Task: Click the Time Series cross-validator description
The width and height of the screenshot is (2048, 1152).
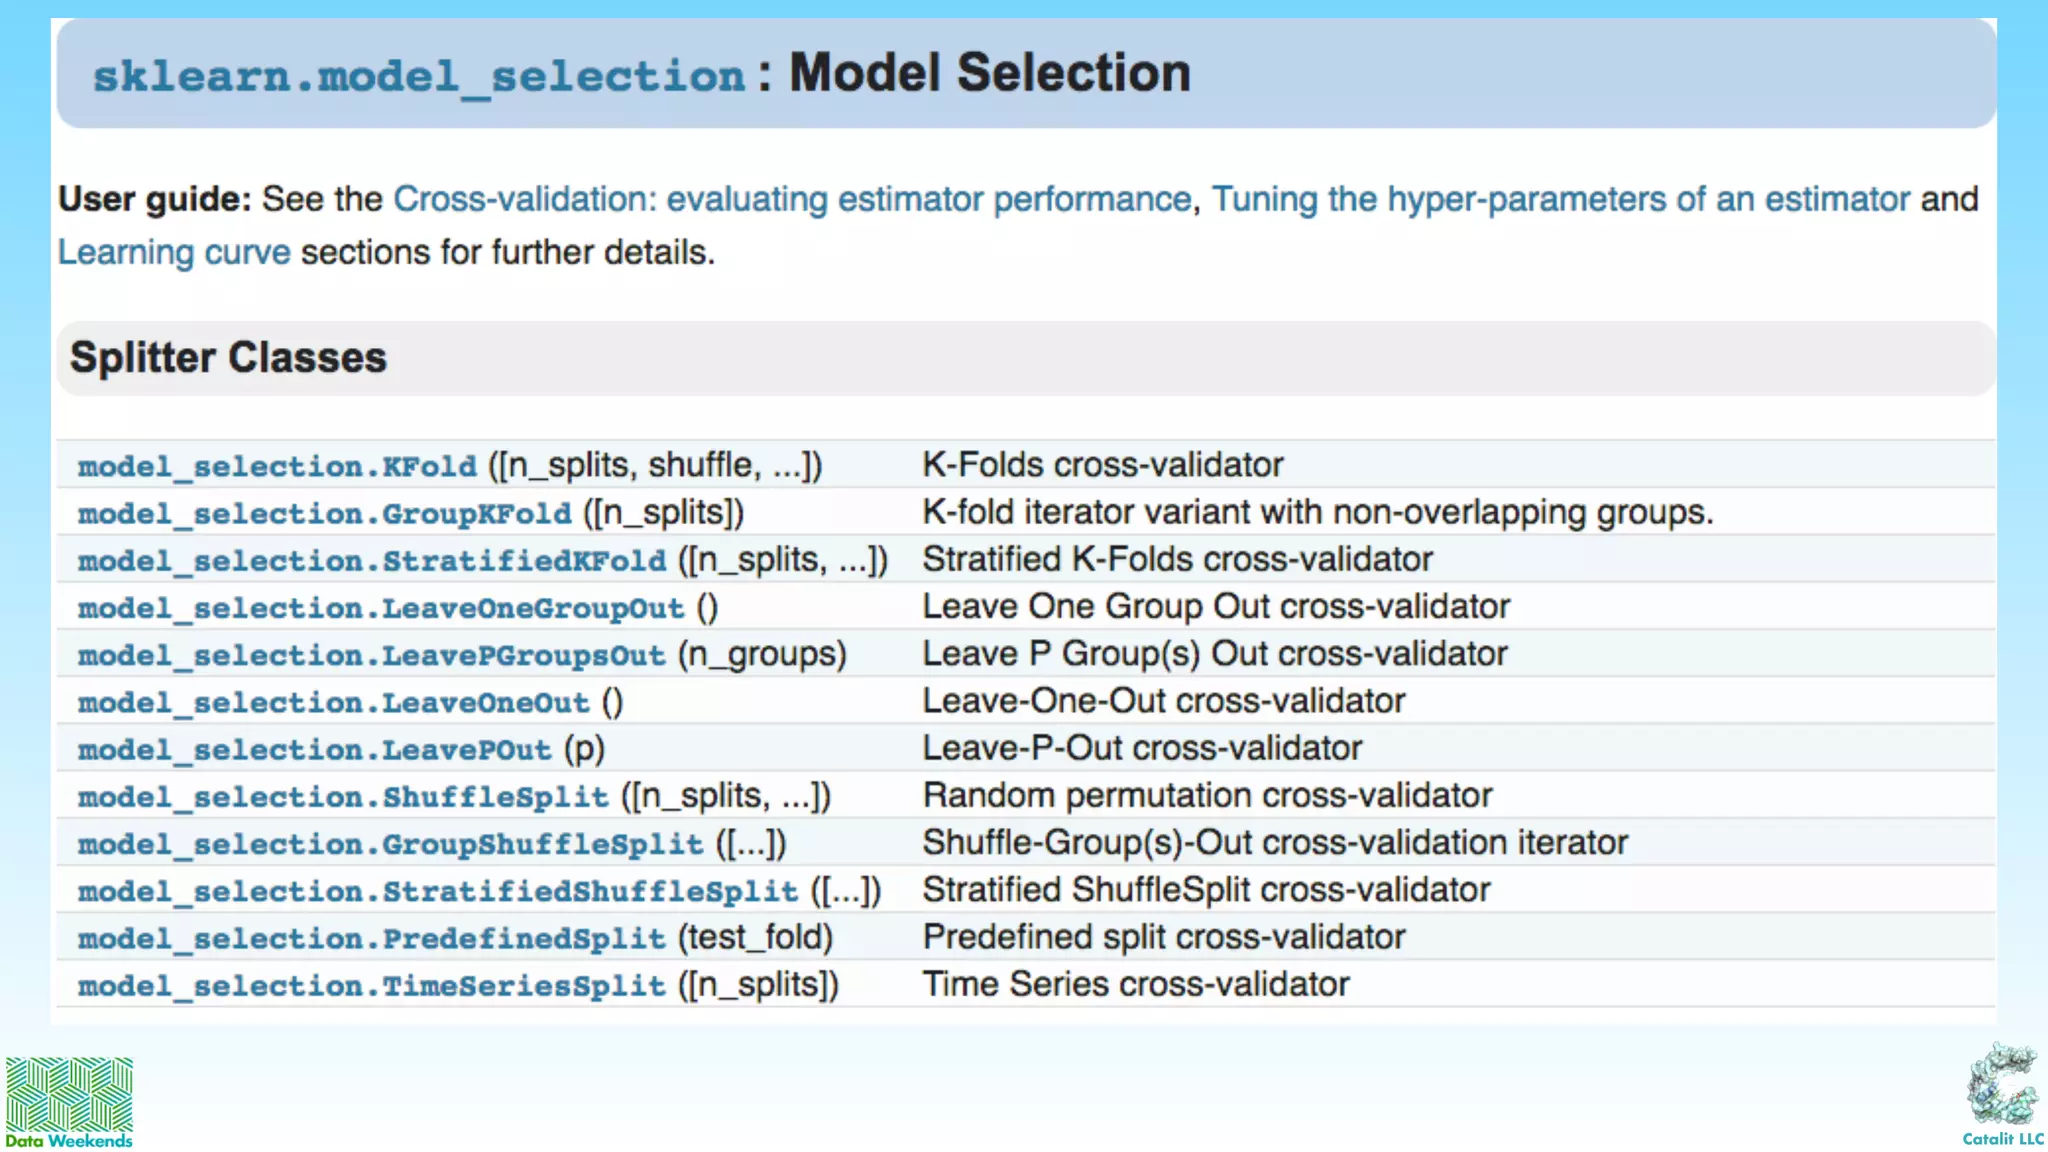Action: [1135, 985]
